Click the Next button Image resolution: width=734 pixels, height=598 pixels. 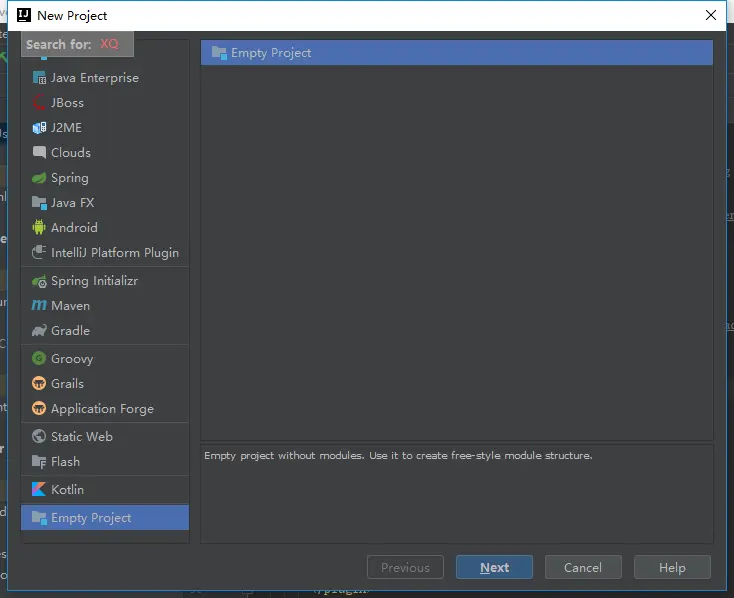pos(494,567)
